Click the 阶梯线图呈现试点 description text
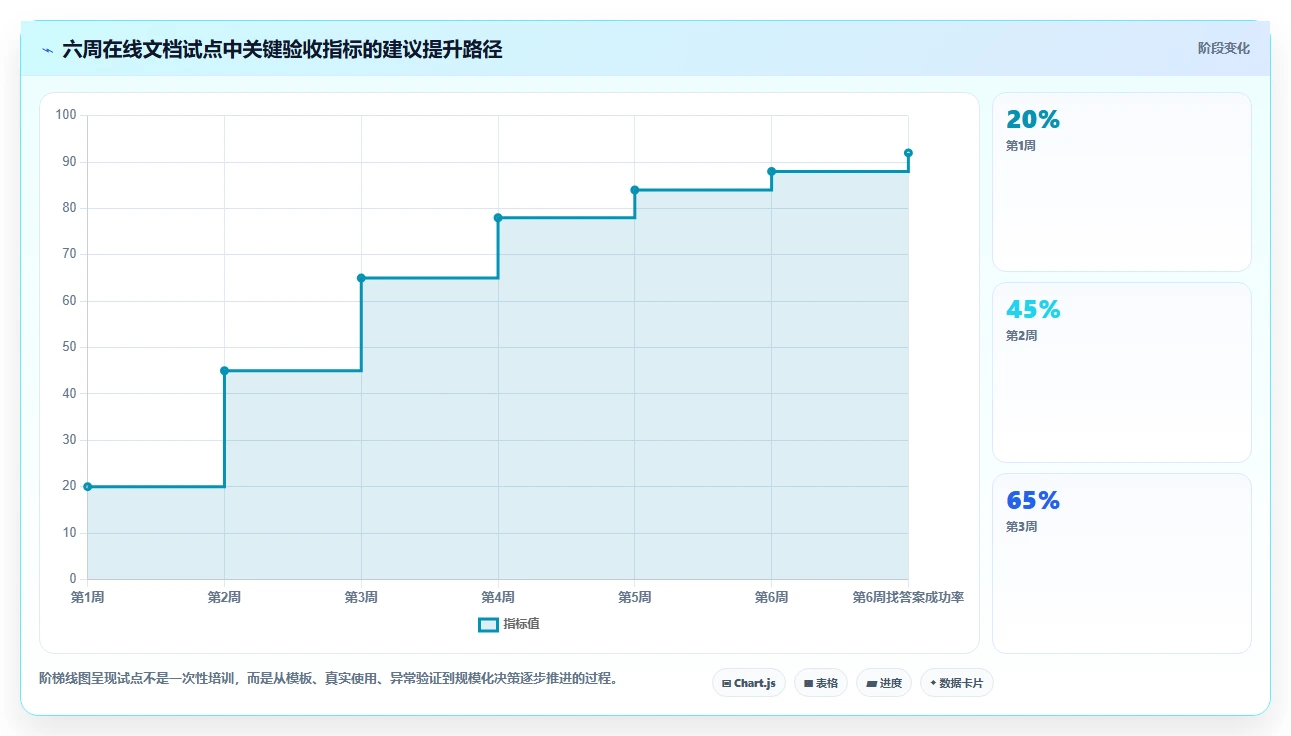 tap(328, 679)
